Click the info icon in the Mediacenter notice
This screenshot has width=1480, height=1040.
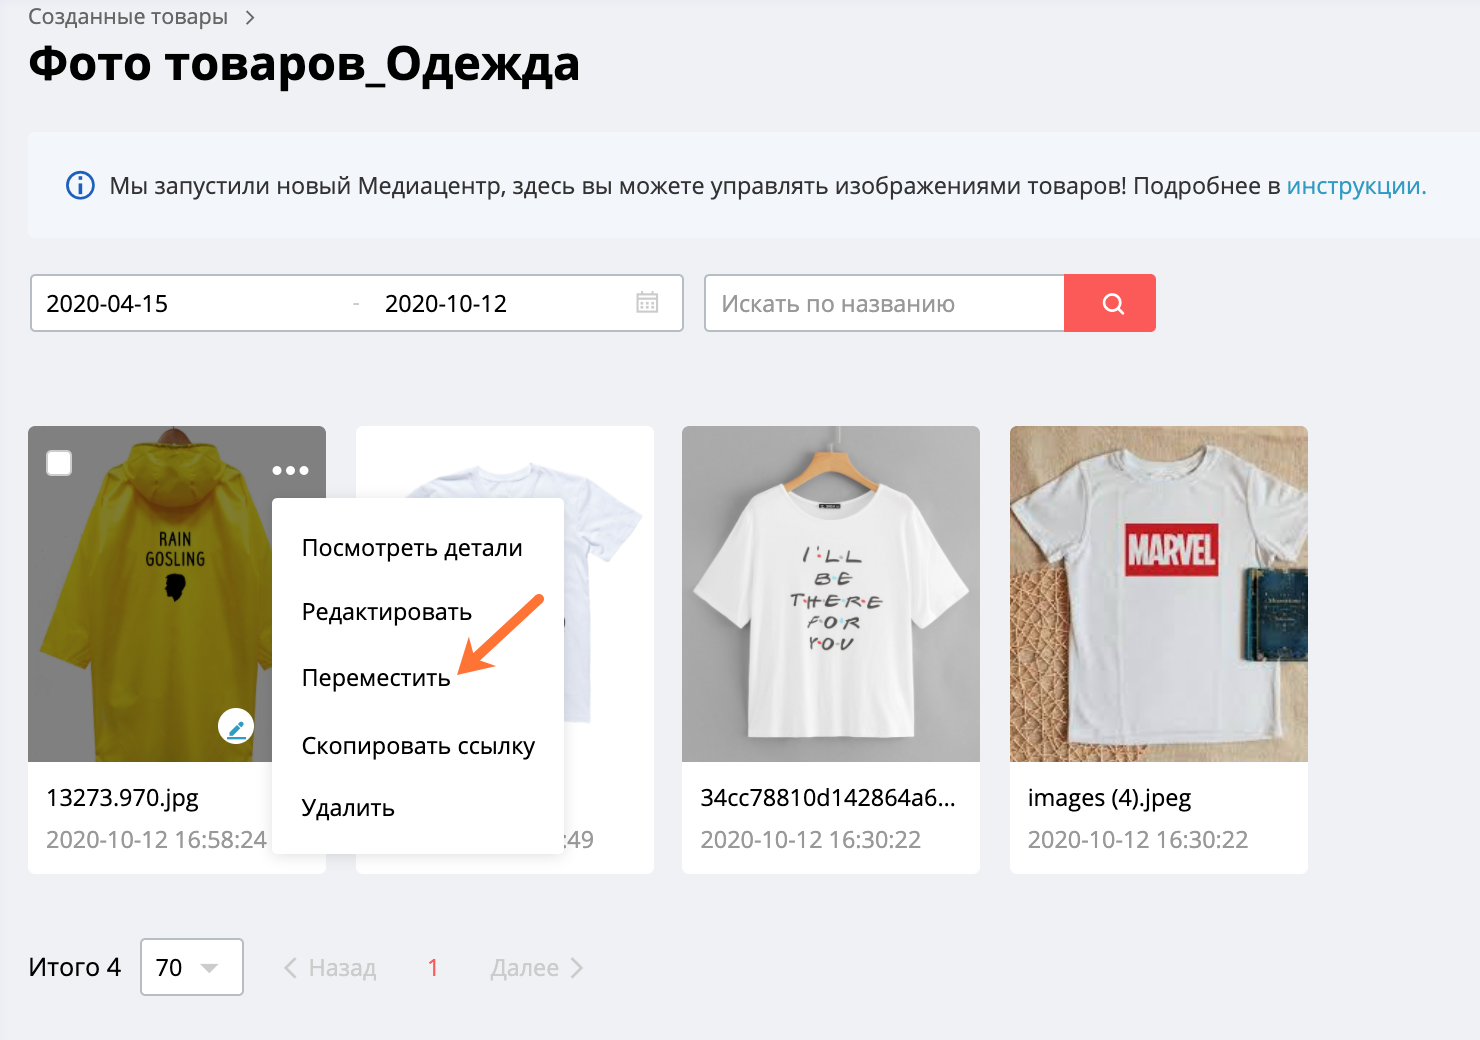pos(80,186)
